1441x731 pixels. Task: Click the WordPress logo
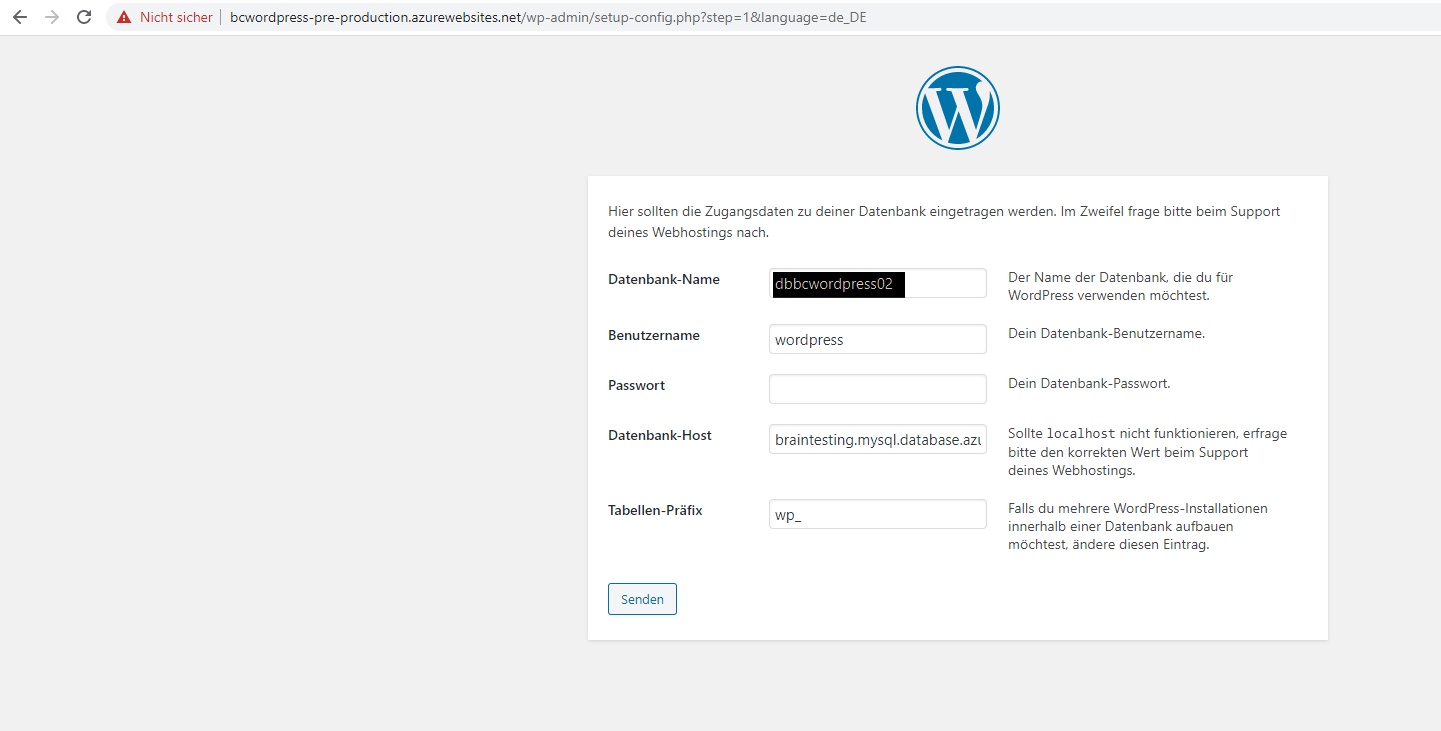tap(957, 107)
